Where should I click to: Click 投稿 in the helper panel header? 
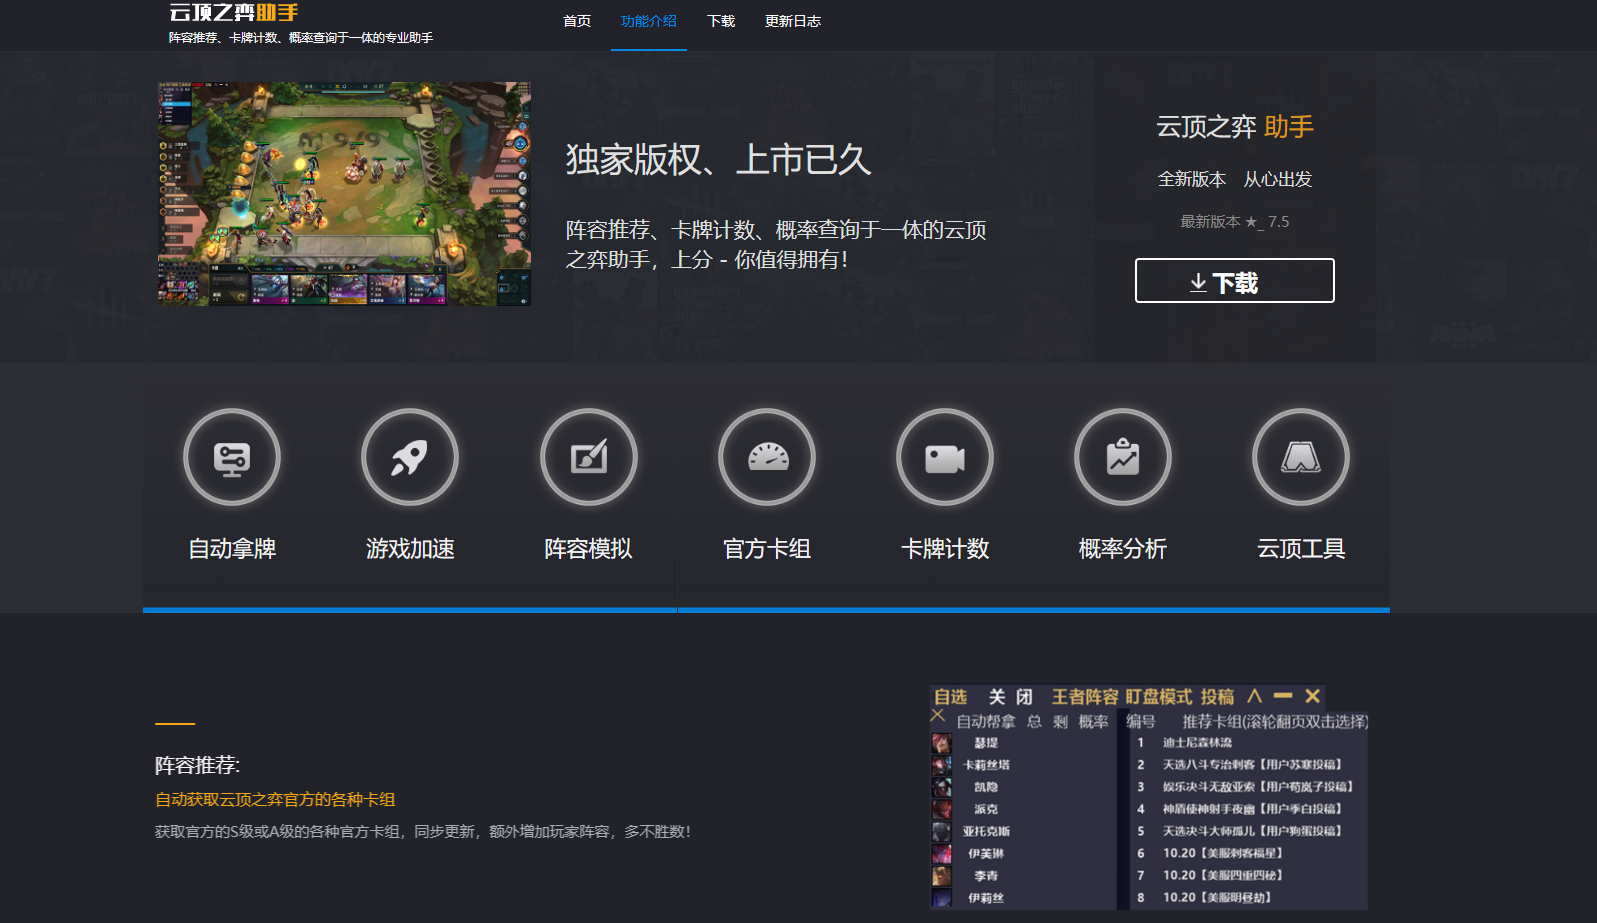(x=1217, y=697)
